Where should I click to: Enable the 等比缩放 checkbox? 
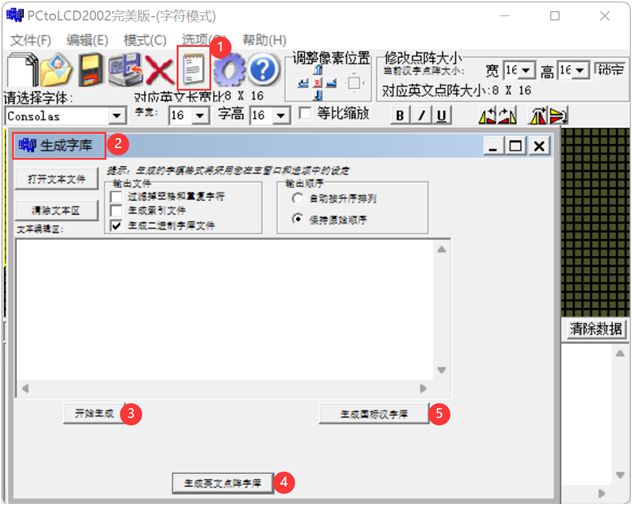305,113
